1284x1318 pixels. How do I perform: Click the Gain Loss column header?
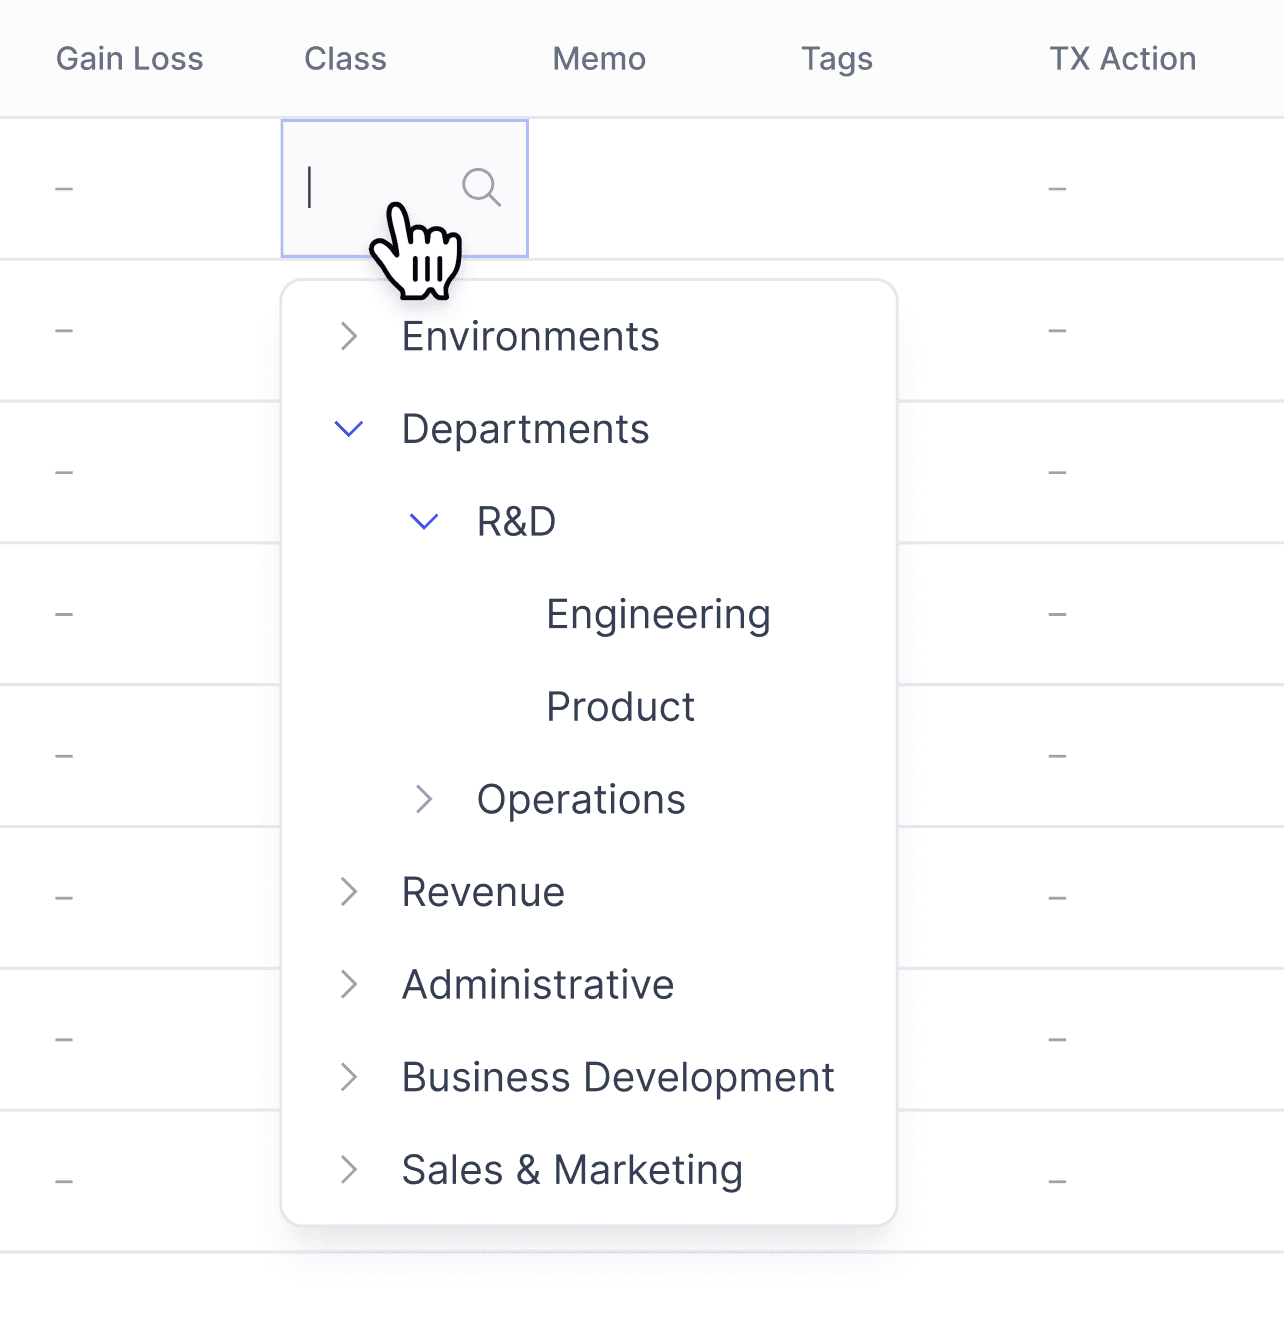pyautogui.click(x=129, y=59)
